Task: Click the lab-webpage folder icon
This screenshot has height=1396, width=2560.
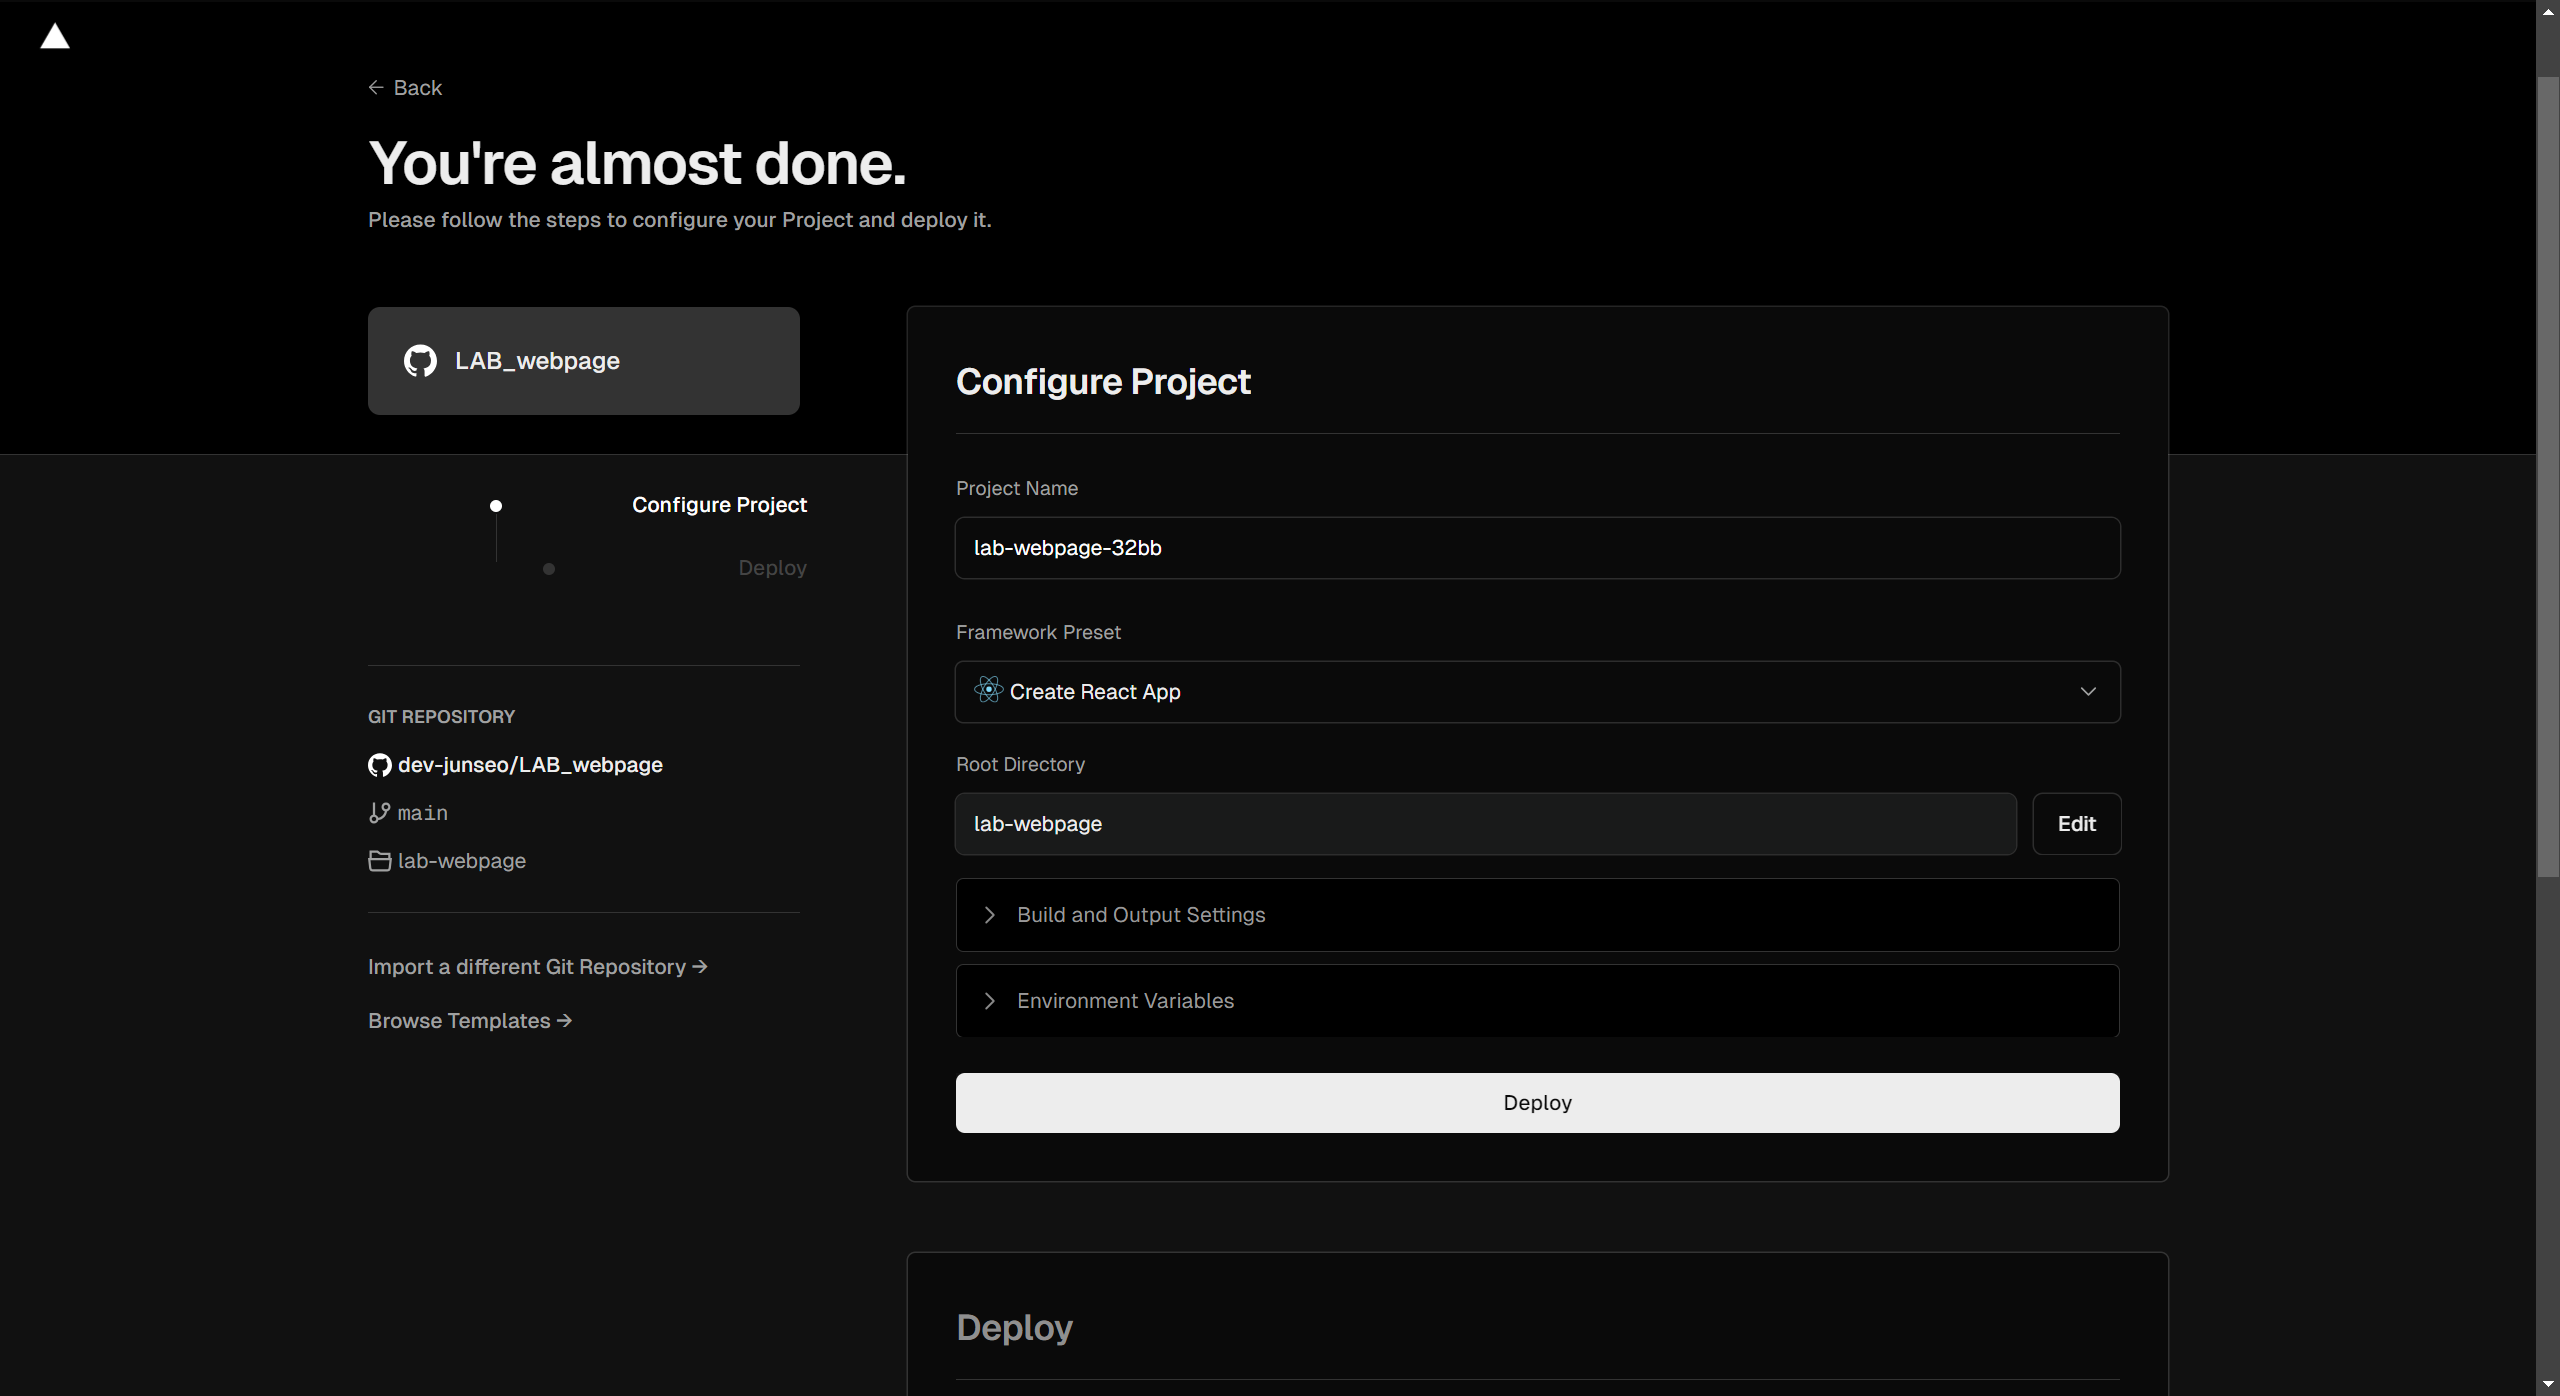Action: (x=379, y=861)
